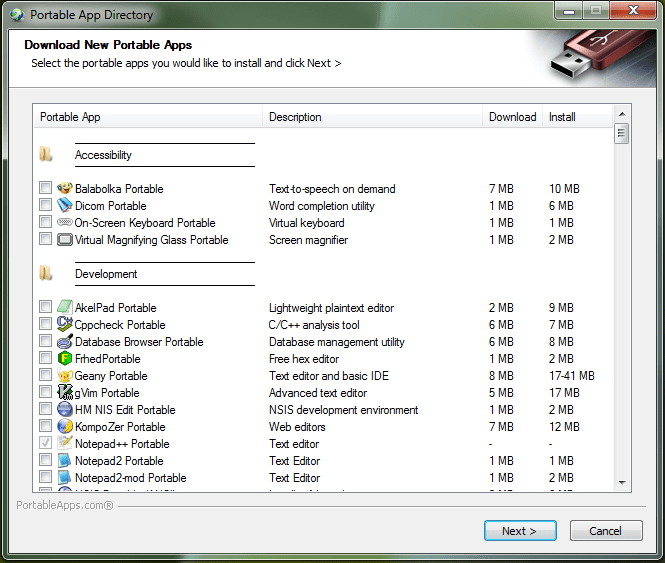Click the Cancel button
The width and height of the screenshot is (665, 563).
(606, 531)
